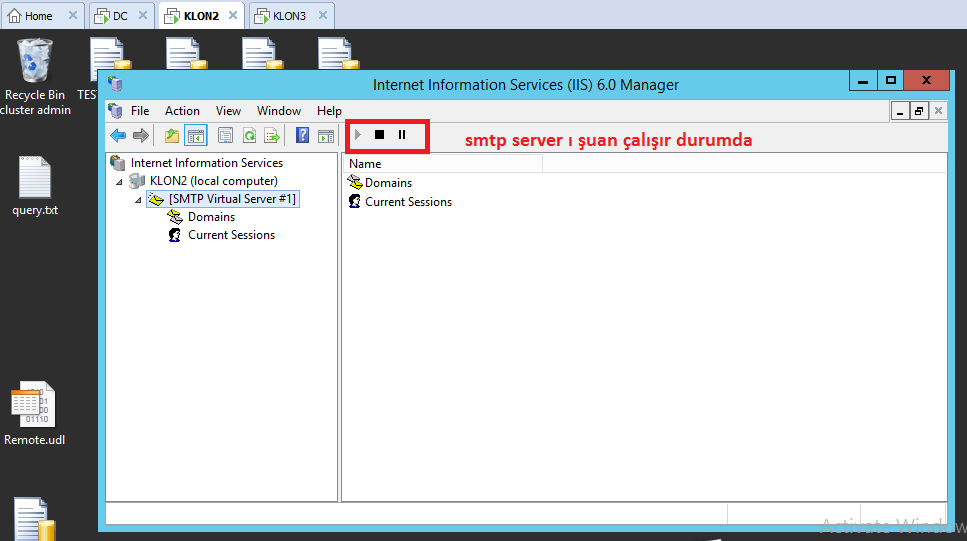Switch to the KLON3 tab
Viewport: 967px width, 541px height.
pos(288,16)
